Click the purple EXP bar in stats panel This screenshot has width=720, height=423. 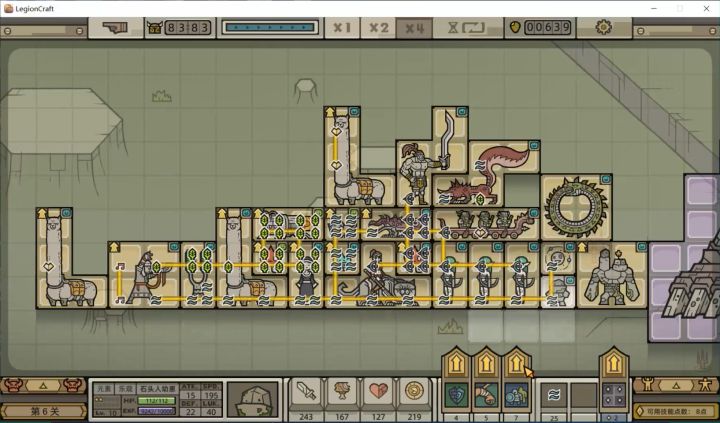click(156, 411)
